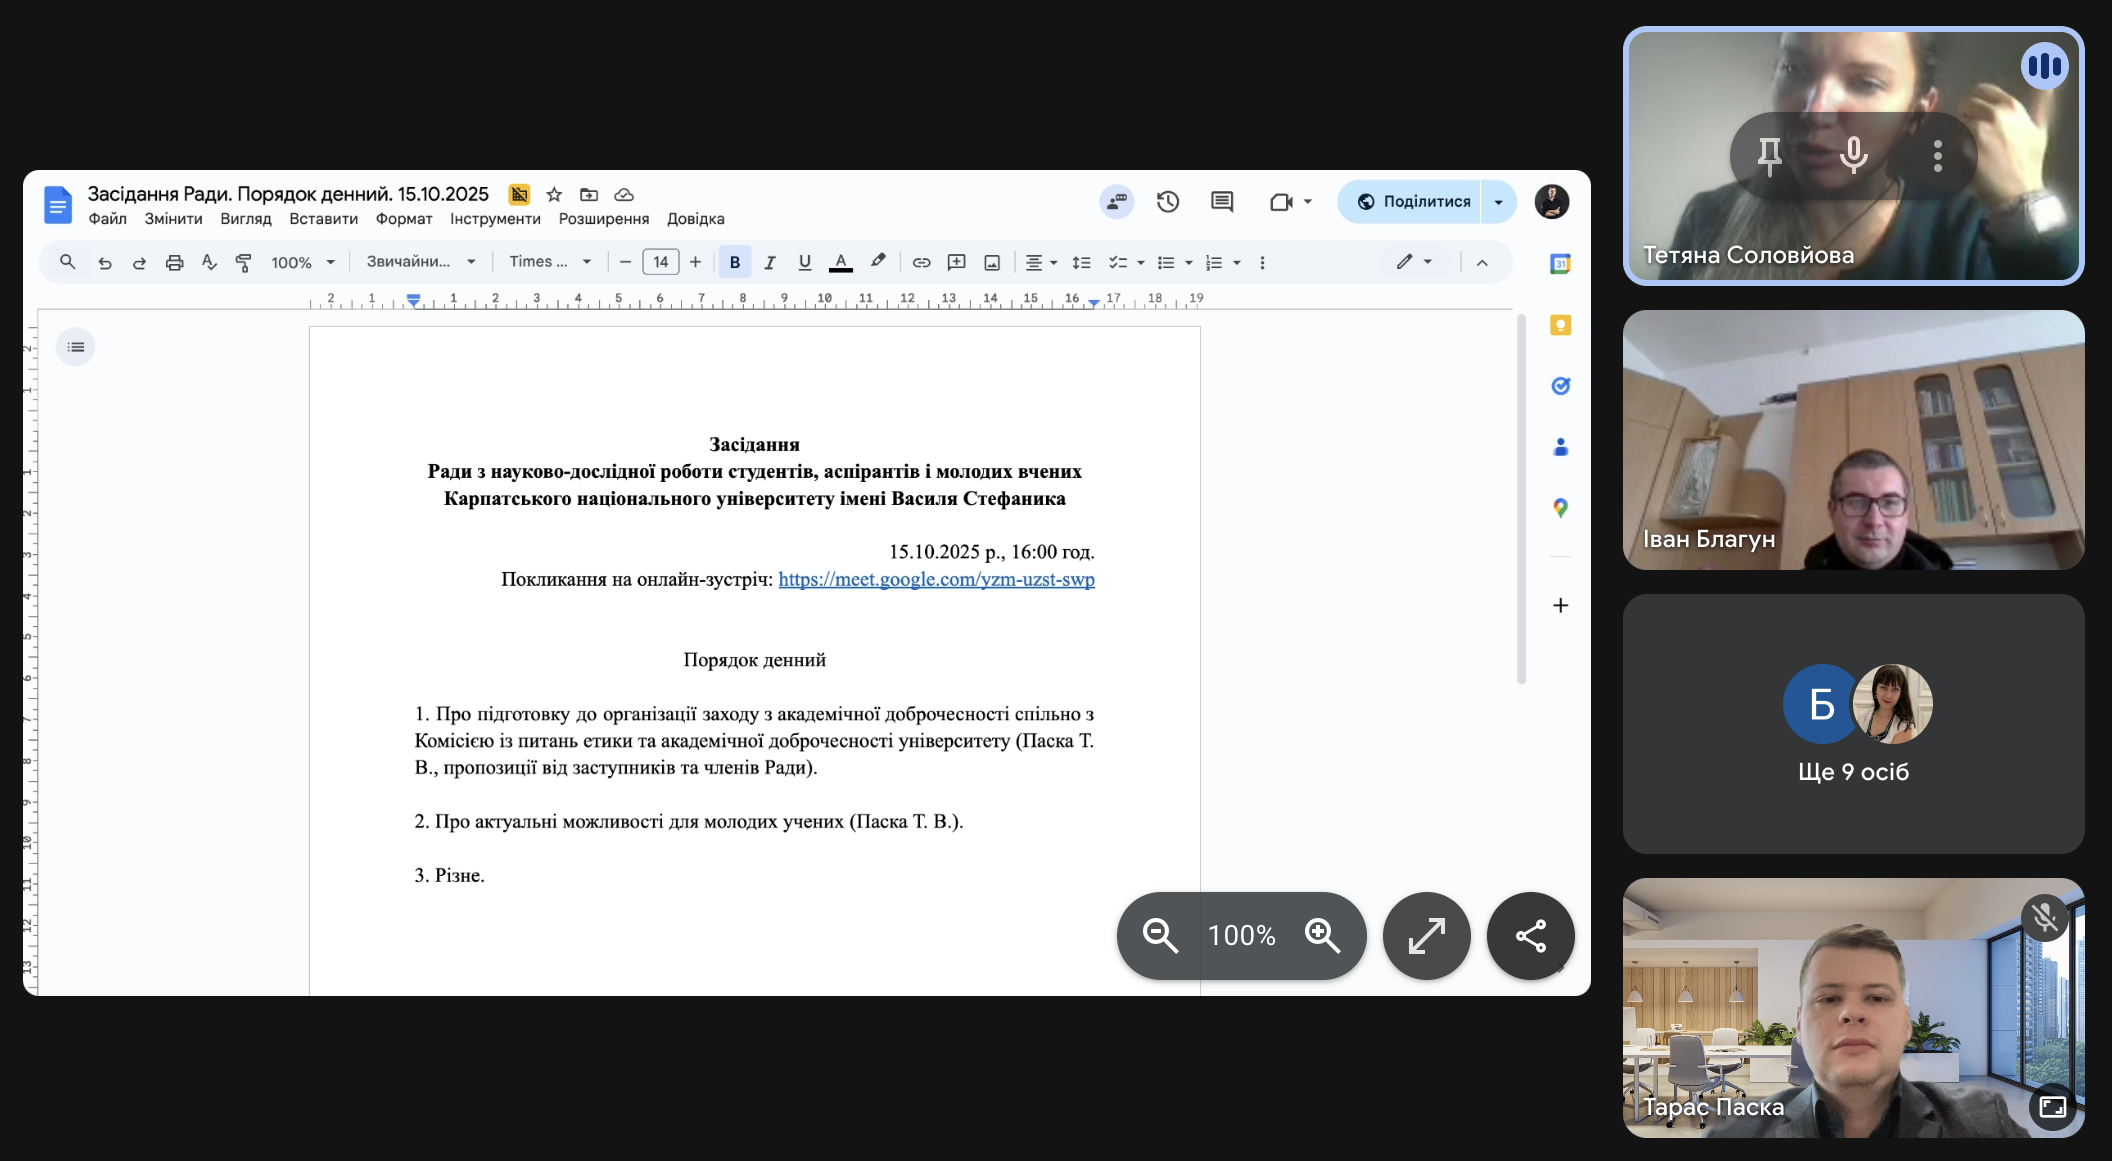Open version history clock icon
The width and height of the screenshot is (2112, 1161).
pos(1168,202)
